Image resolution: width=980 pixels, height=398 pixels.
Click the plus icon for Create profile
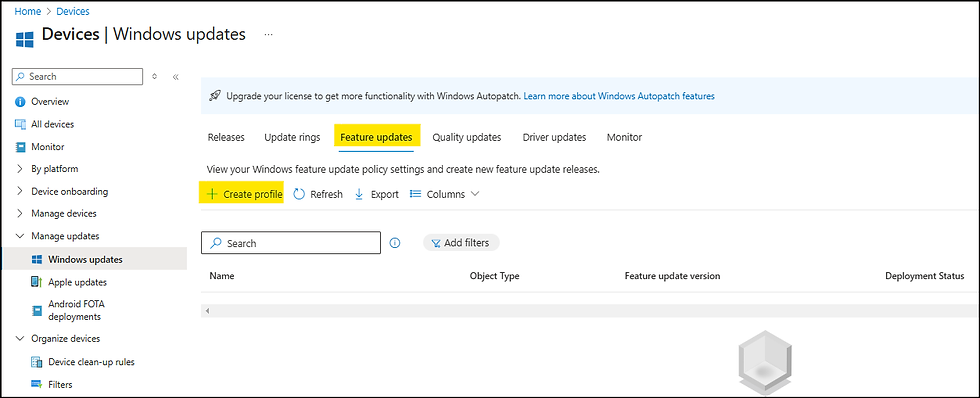[212, 194]
